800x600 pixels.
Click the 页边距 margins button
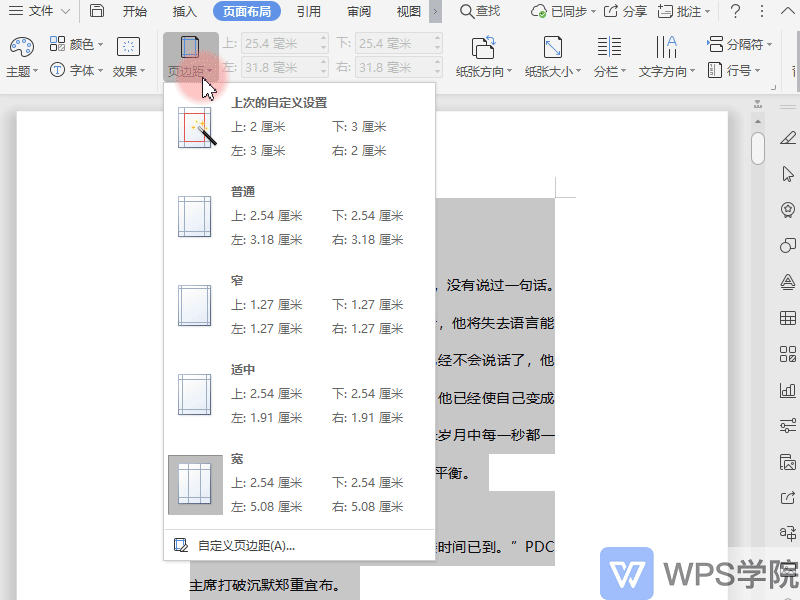(190, 57)
